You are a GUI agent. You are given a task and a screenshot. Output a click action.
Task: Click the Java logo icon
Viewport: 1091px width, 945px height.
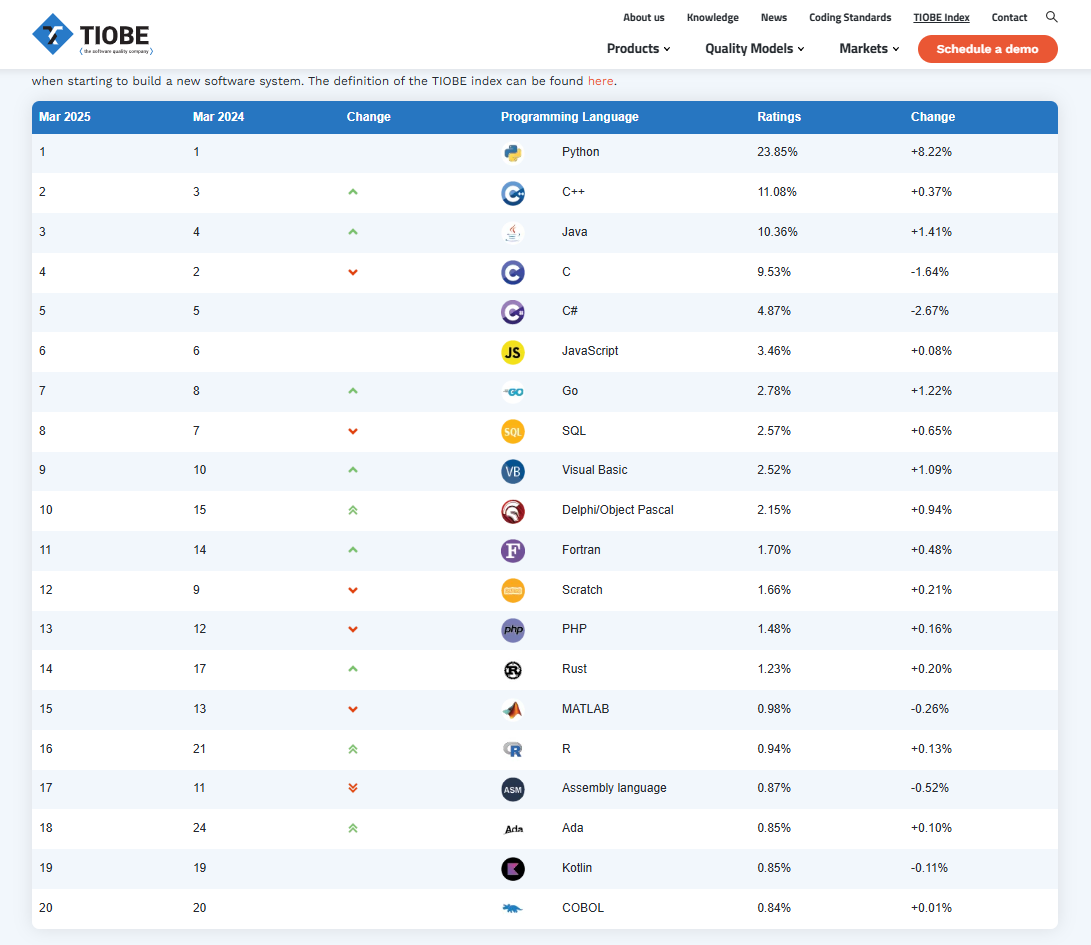coord(512,232)
